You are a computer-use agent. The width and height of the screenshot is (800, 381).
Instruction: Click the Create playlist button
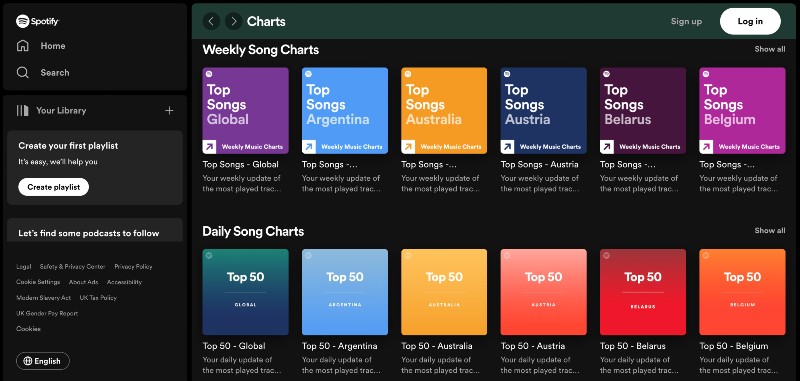coord(54,187)
